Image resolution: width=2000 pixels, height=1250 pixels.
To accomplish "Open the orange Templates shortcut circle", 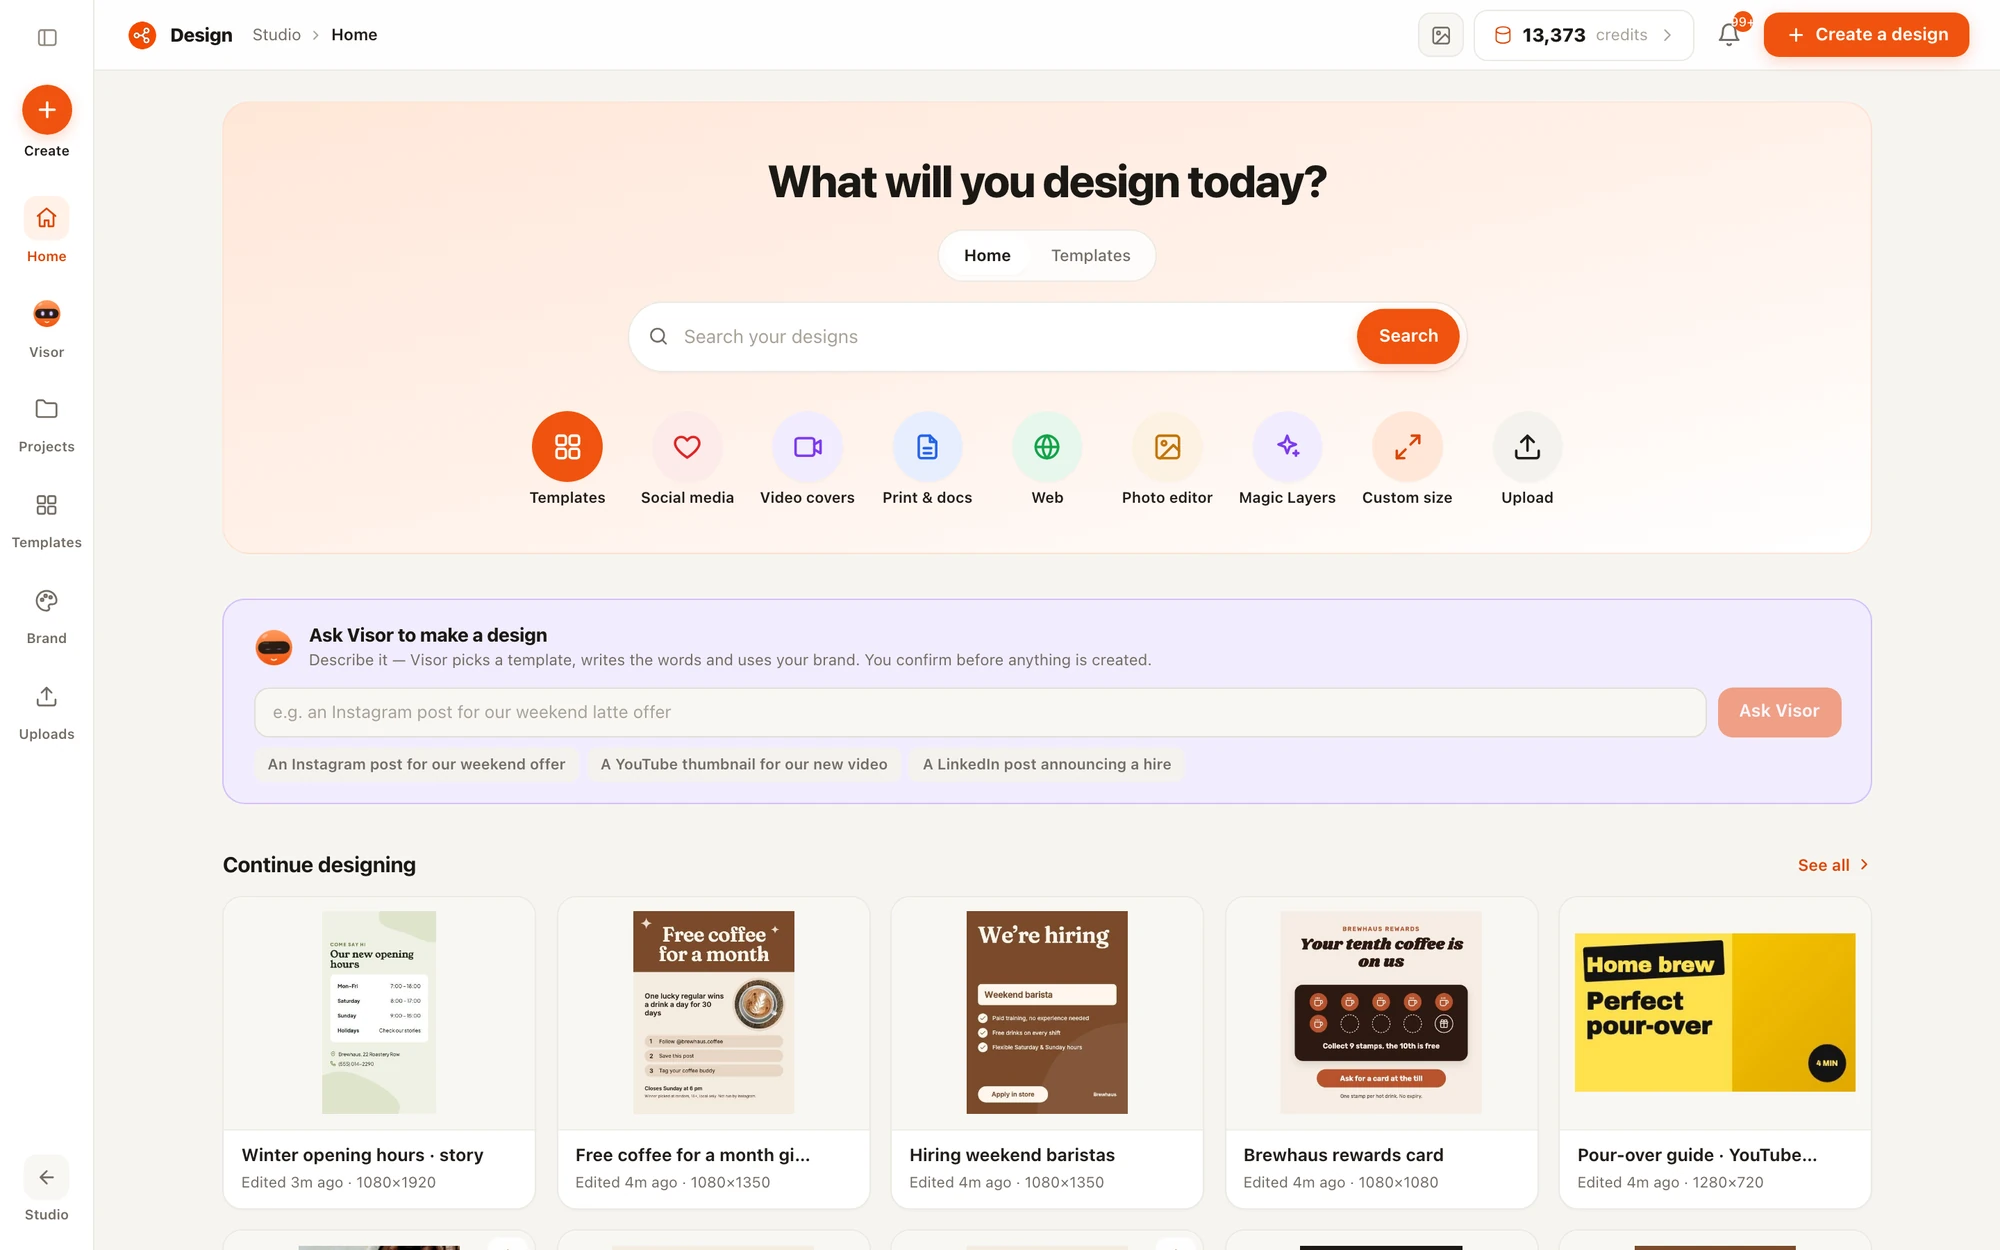I will point(567,447).
